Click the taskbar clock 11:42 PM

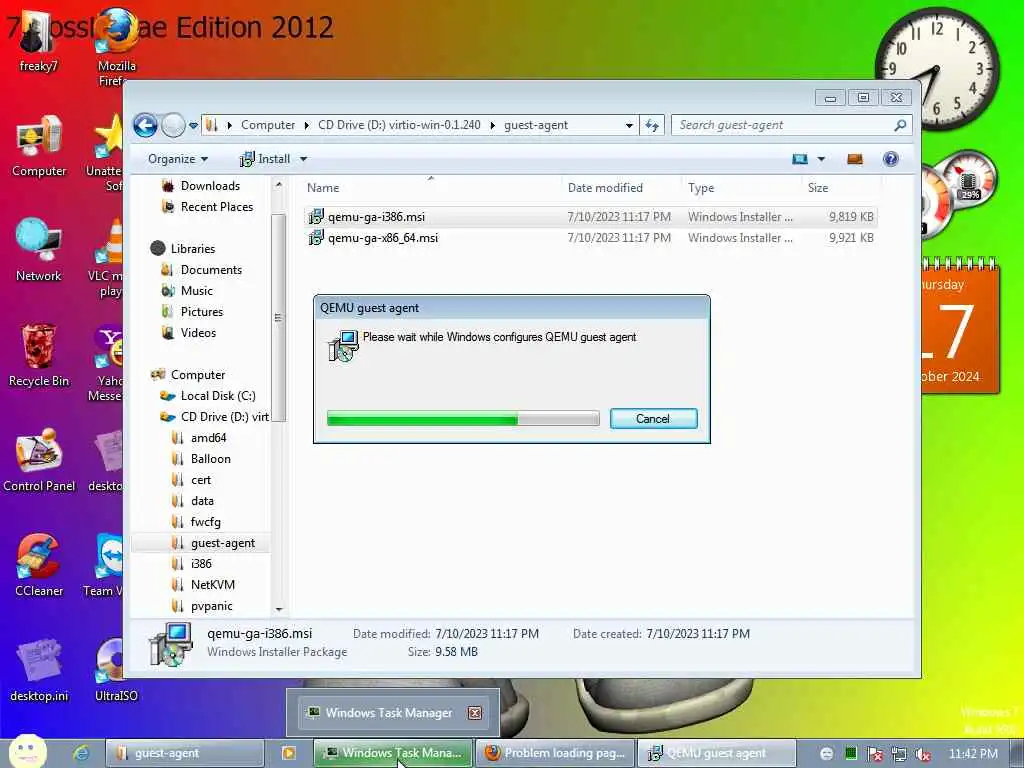972,754
